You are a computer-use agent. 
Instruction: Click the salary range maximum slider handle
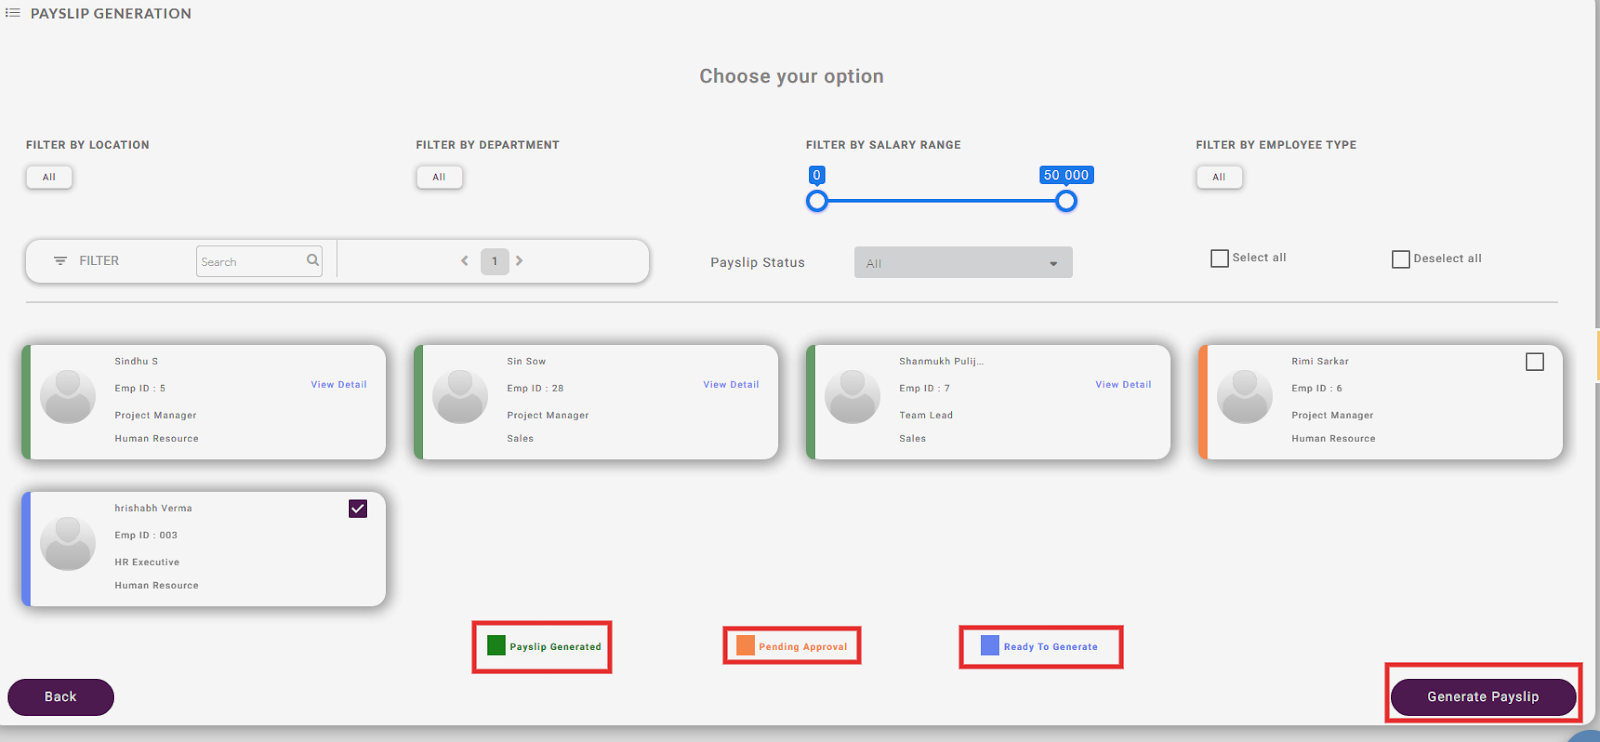(x=1066, y=201)
